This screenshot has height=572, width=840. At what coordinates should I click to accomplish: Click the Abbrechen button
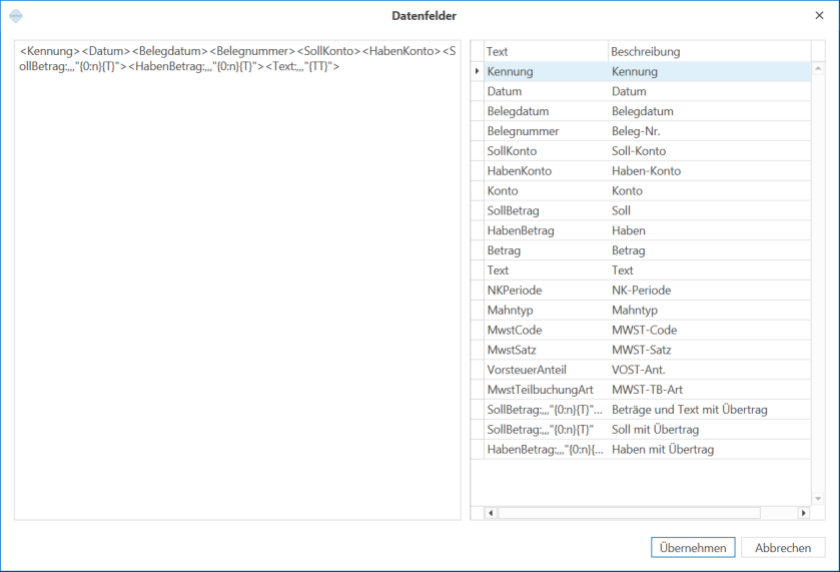point(783,547)
